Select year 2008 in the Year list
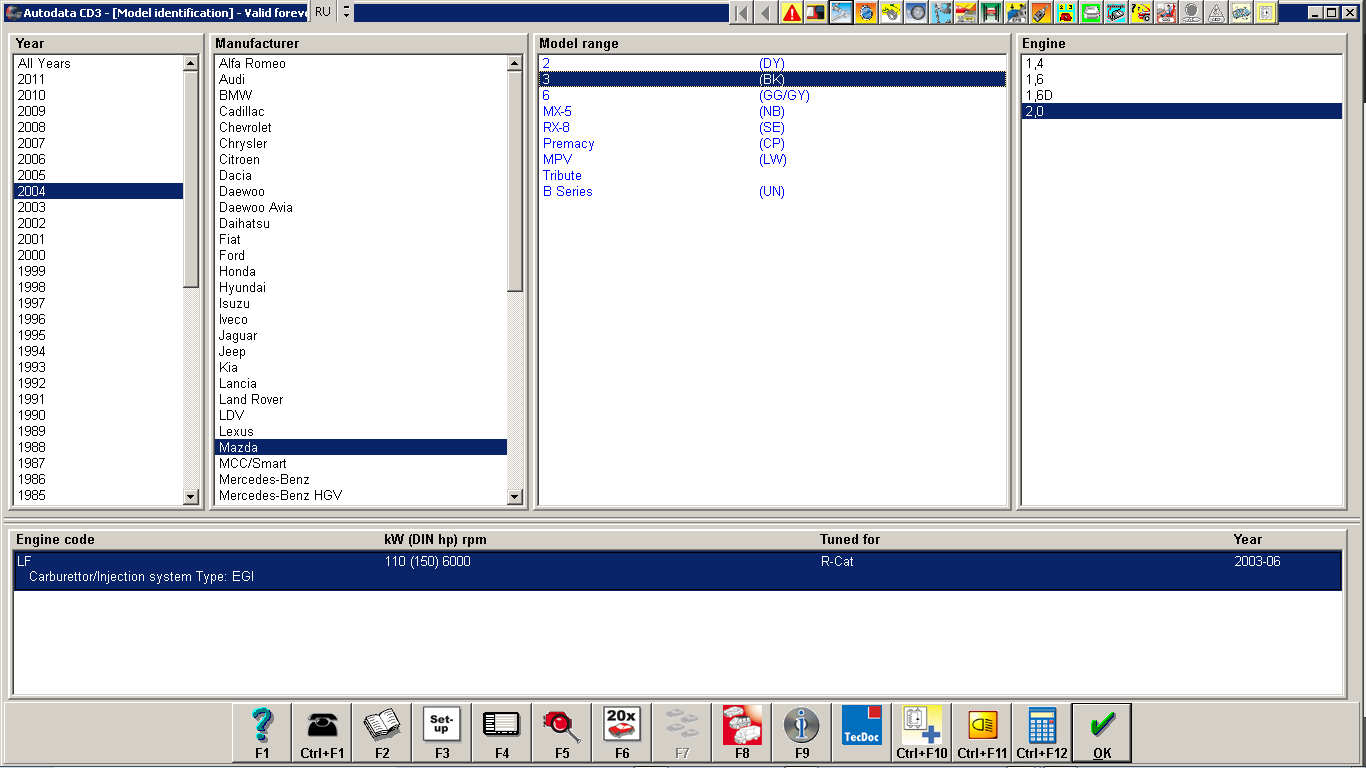This screenshot has width=1366, height=768. point(98,127)
